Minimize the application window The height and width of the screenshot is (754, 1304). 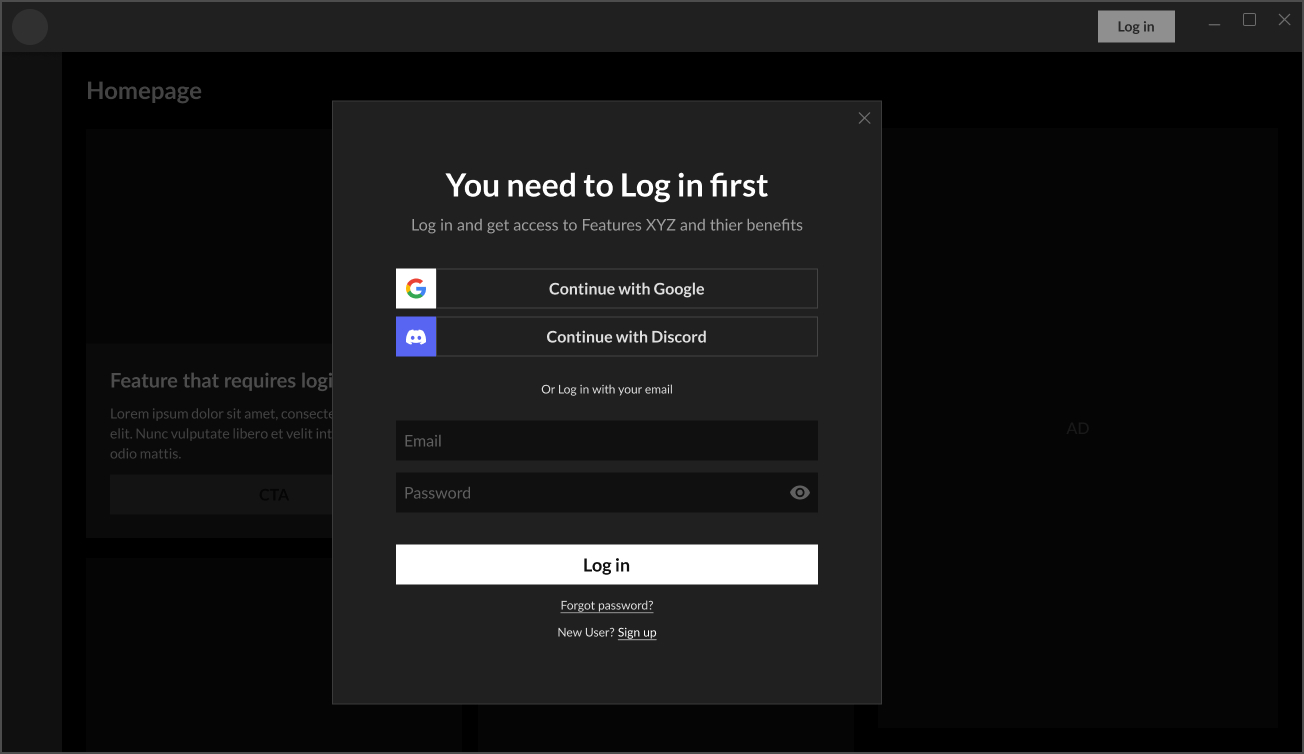click(x=1214, y=20)
